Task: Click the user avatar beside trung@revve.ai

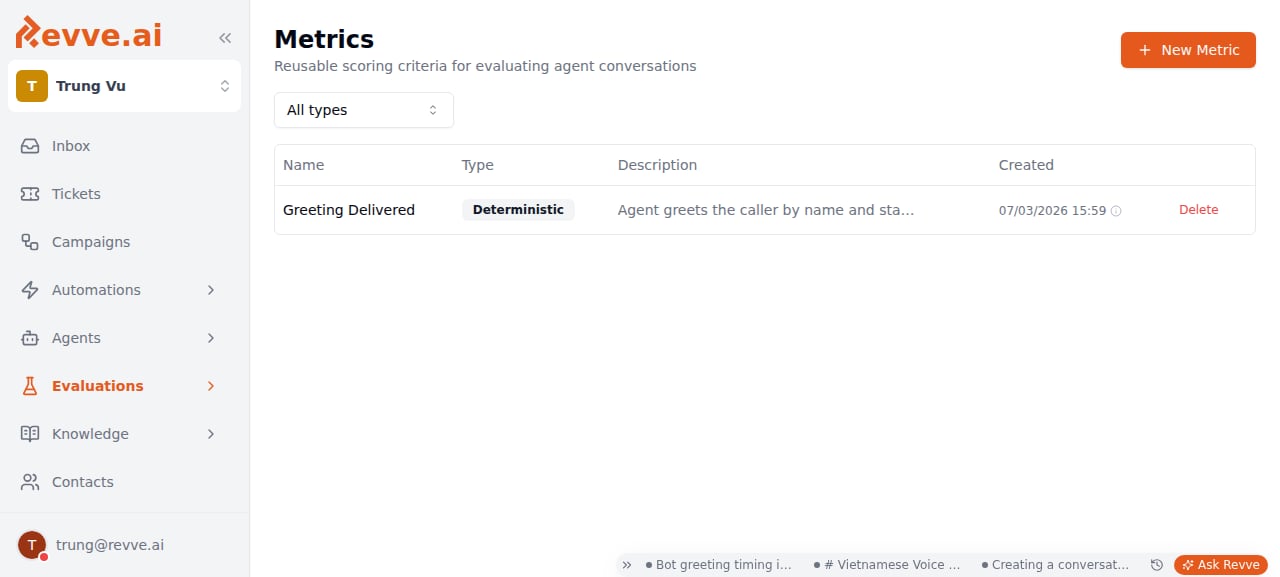Action: [x=32, y=545]
